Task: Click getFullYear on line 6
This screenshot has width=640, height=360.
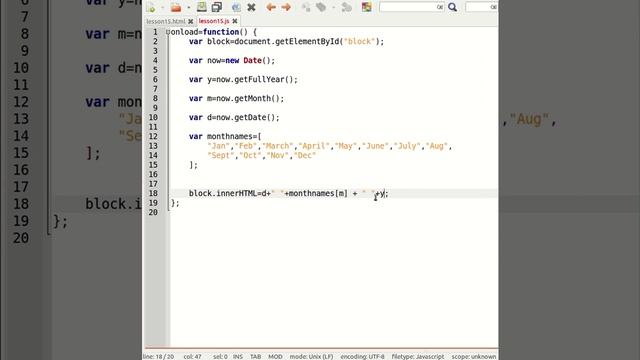Action: (261, 79)
